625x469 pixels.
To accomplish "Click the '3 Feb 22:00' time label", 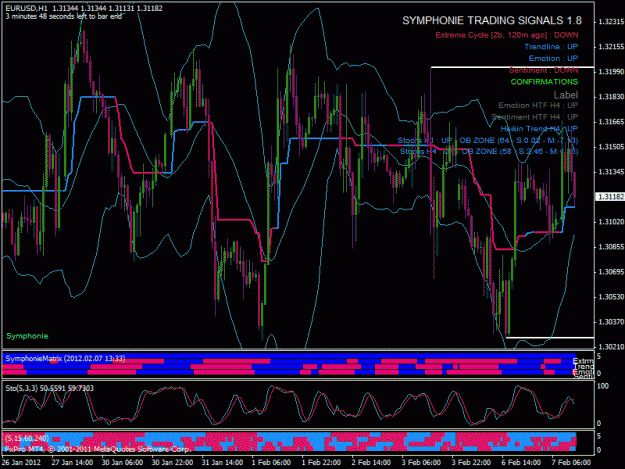I will coord(471,462).
